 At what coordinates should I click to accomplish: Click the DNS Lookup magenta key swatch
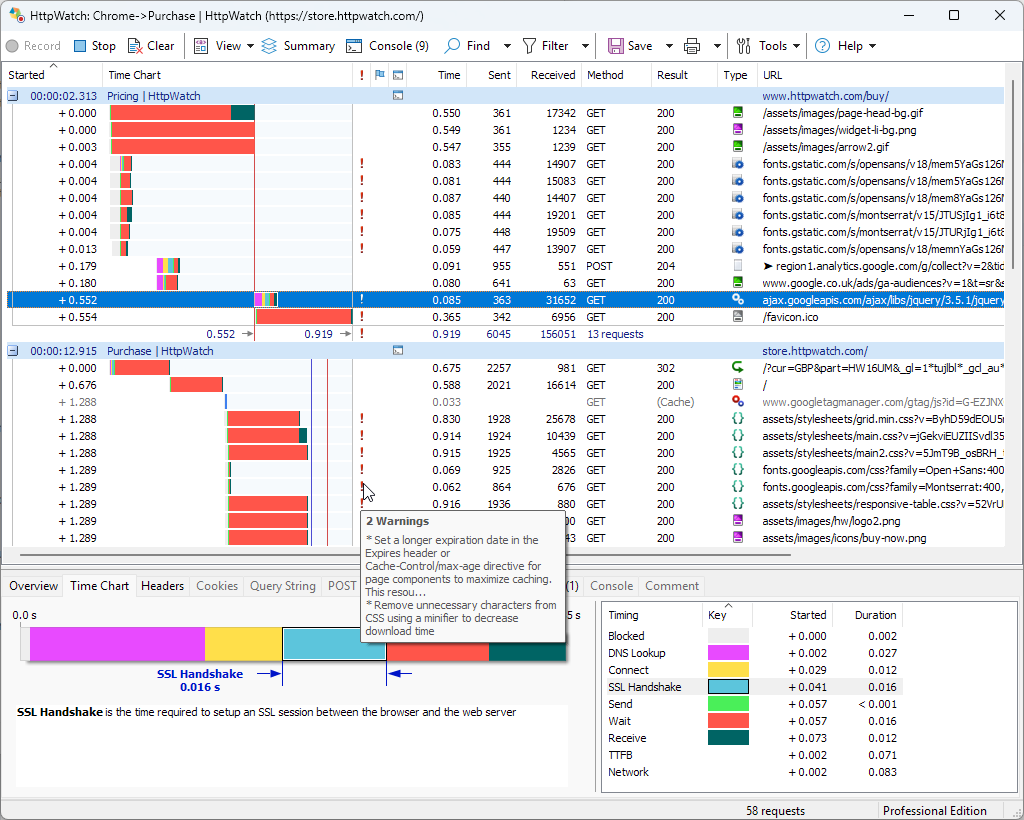[x=728, y=653]
